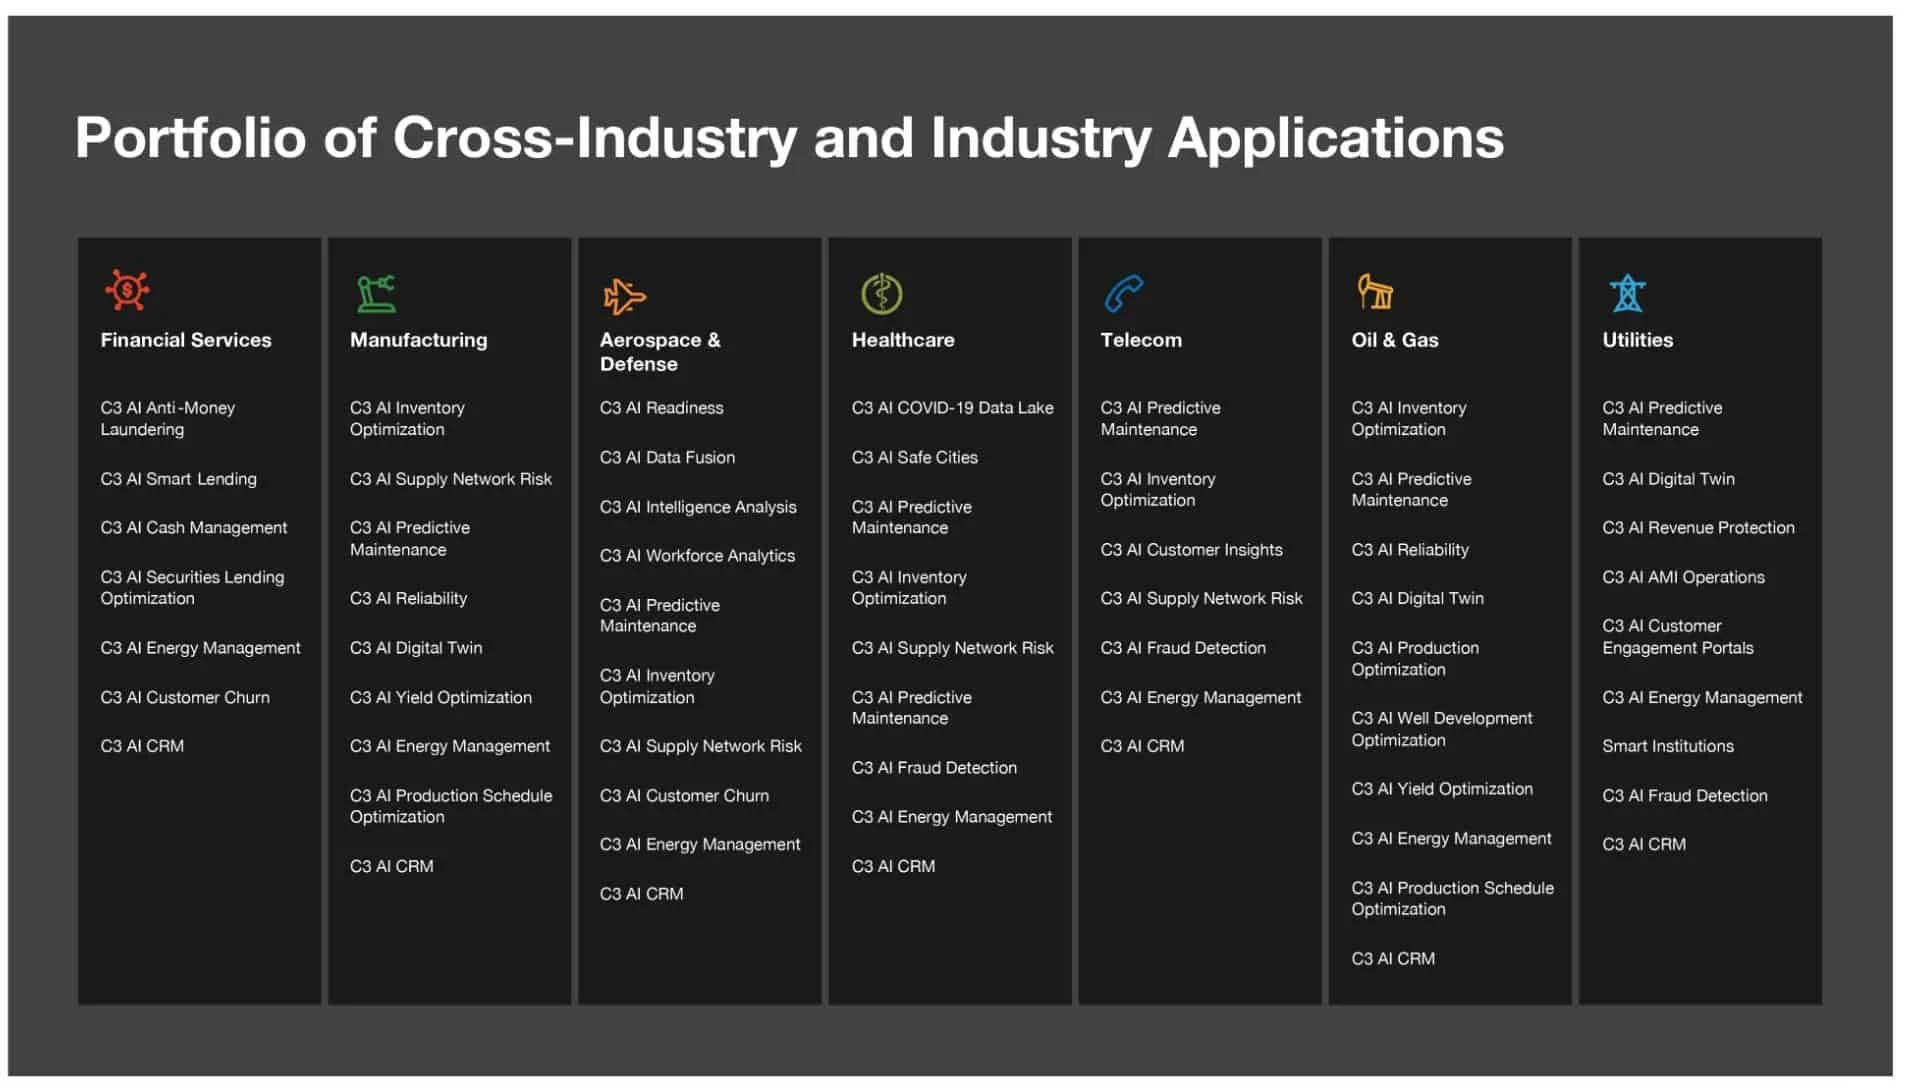Select the Telecom heading

pos(1141,340)
